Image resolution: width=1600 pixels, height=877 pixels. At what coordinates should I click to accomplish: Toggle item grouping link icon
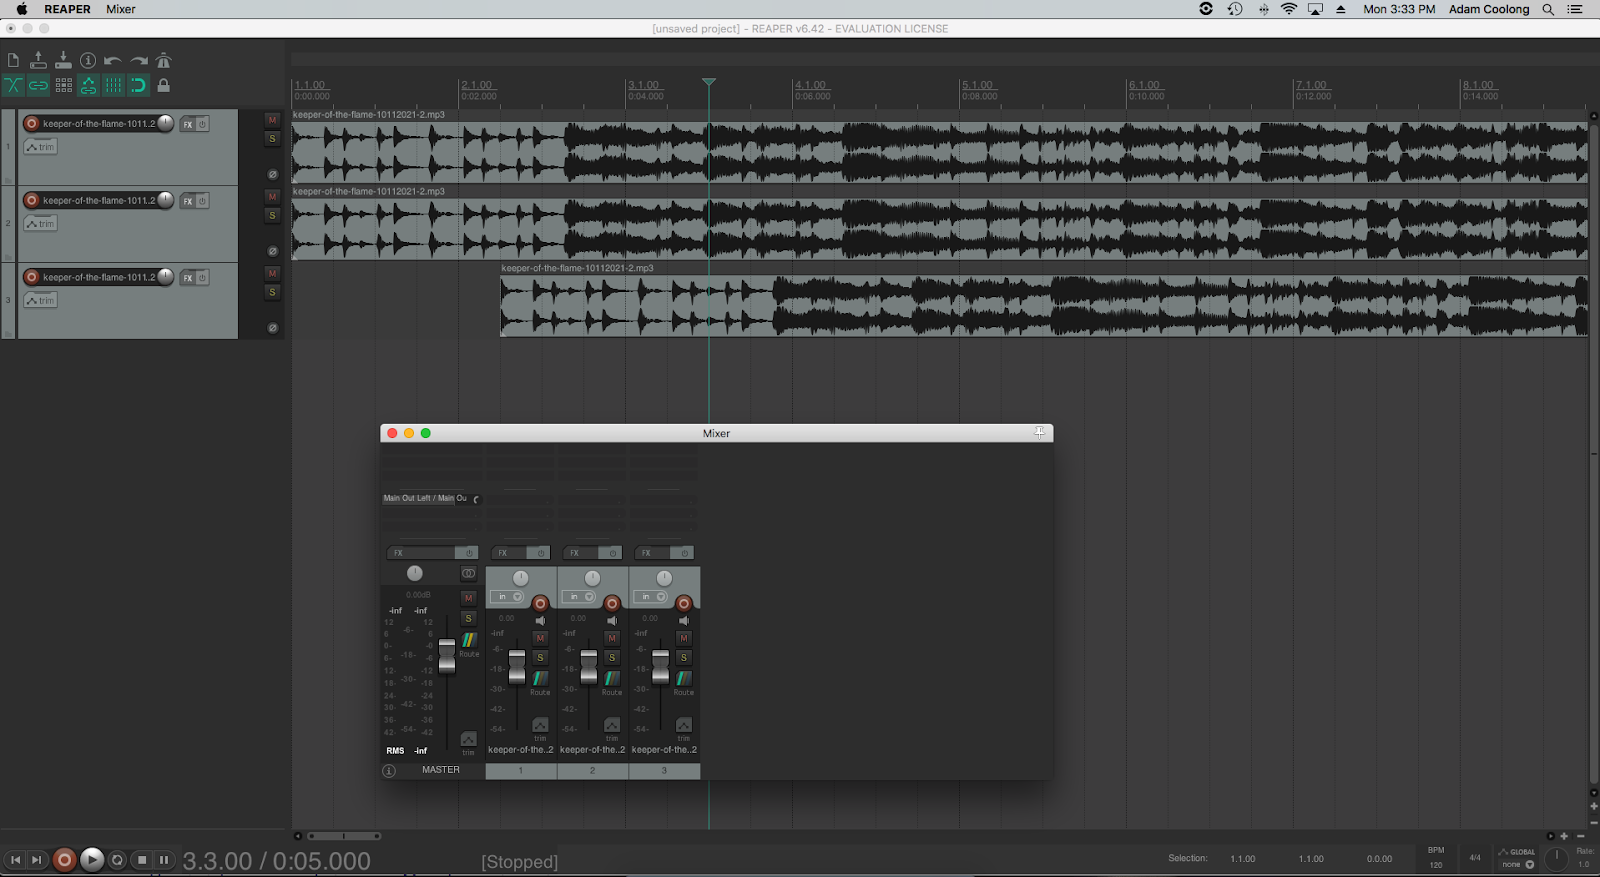point(38,85)
